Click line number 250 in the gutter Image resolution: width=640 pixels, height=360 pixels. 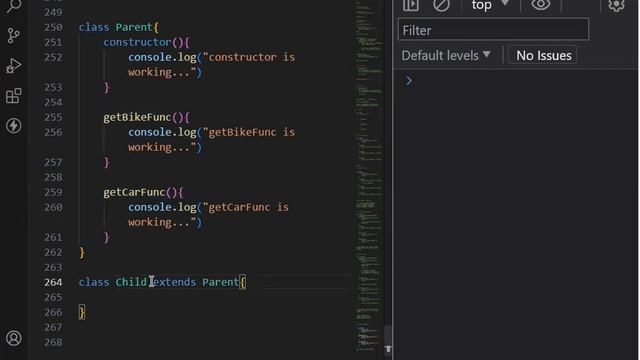point(53,27)
